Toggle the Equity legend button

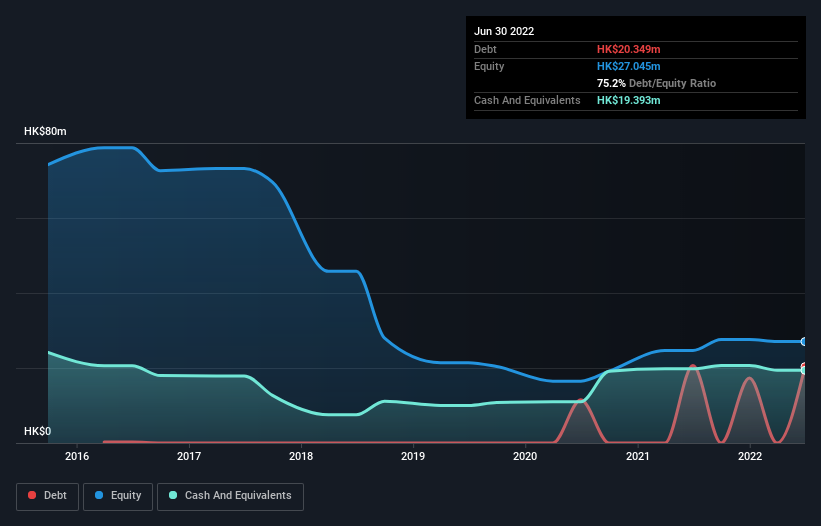(x=118, y=496)
